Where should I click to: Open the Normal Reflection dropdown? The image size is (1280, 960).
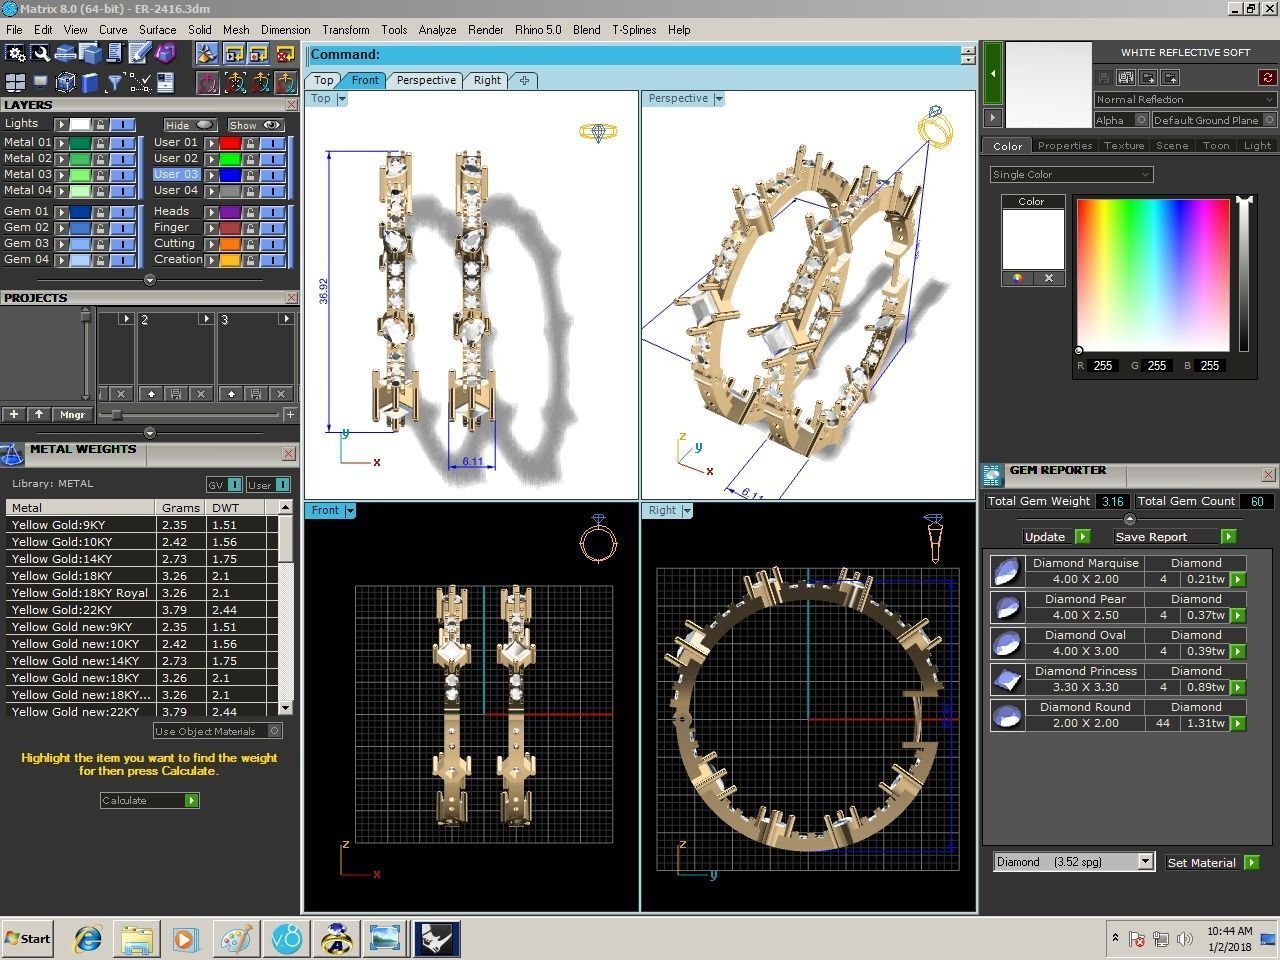pos(1185,99)
